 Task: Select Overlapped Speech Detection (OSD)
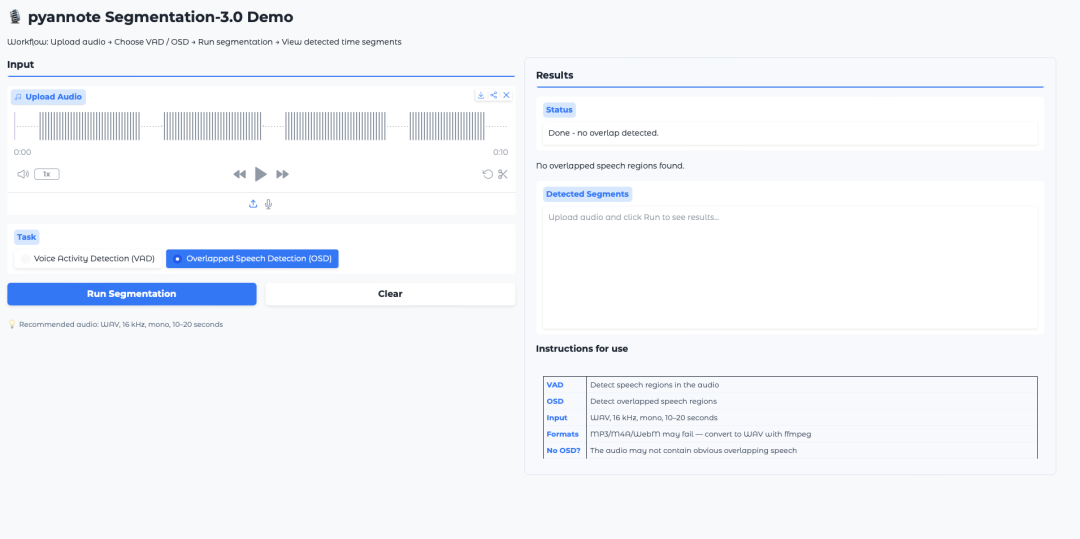coord(252,259)
